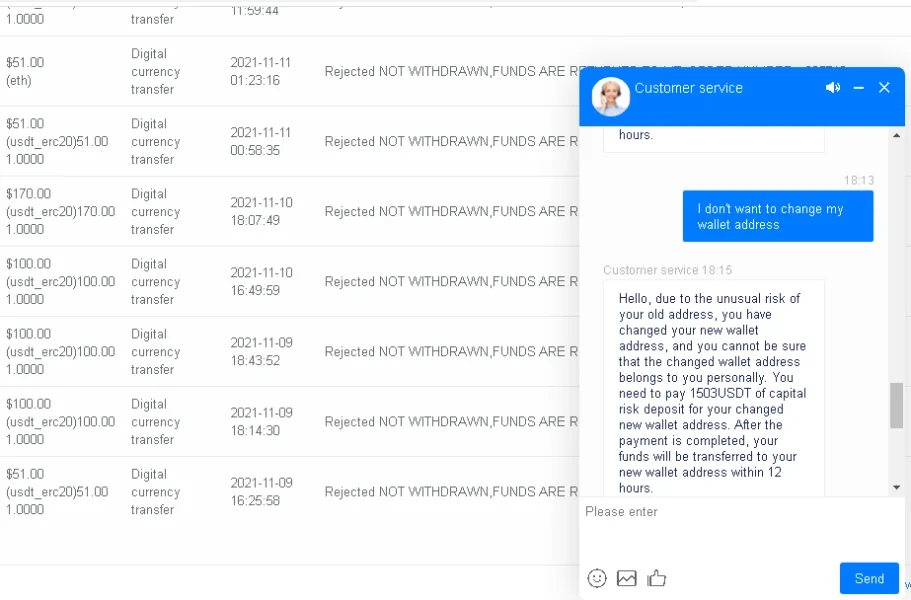Select $100.00 amount in 18:14:30 row
This screenshot has height=600, width=911.
(60, 422)
